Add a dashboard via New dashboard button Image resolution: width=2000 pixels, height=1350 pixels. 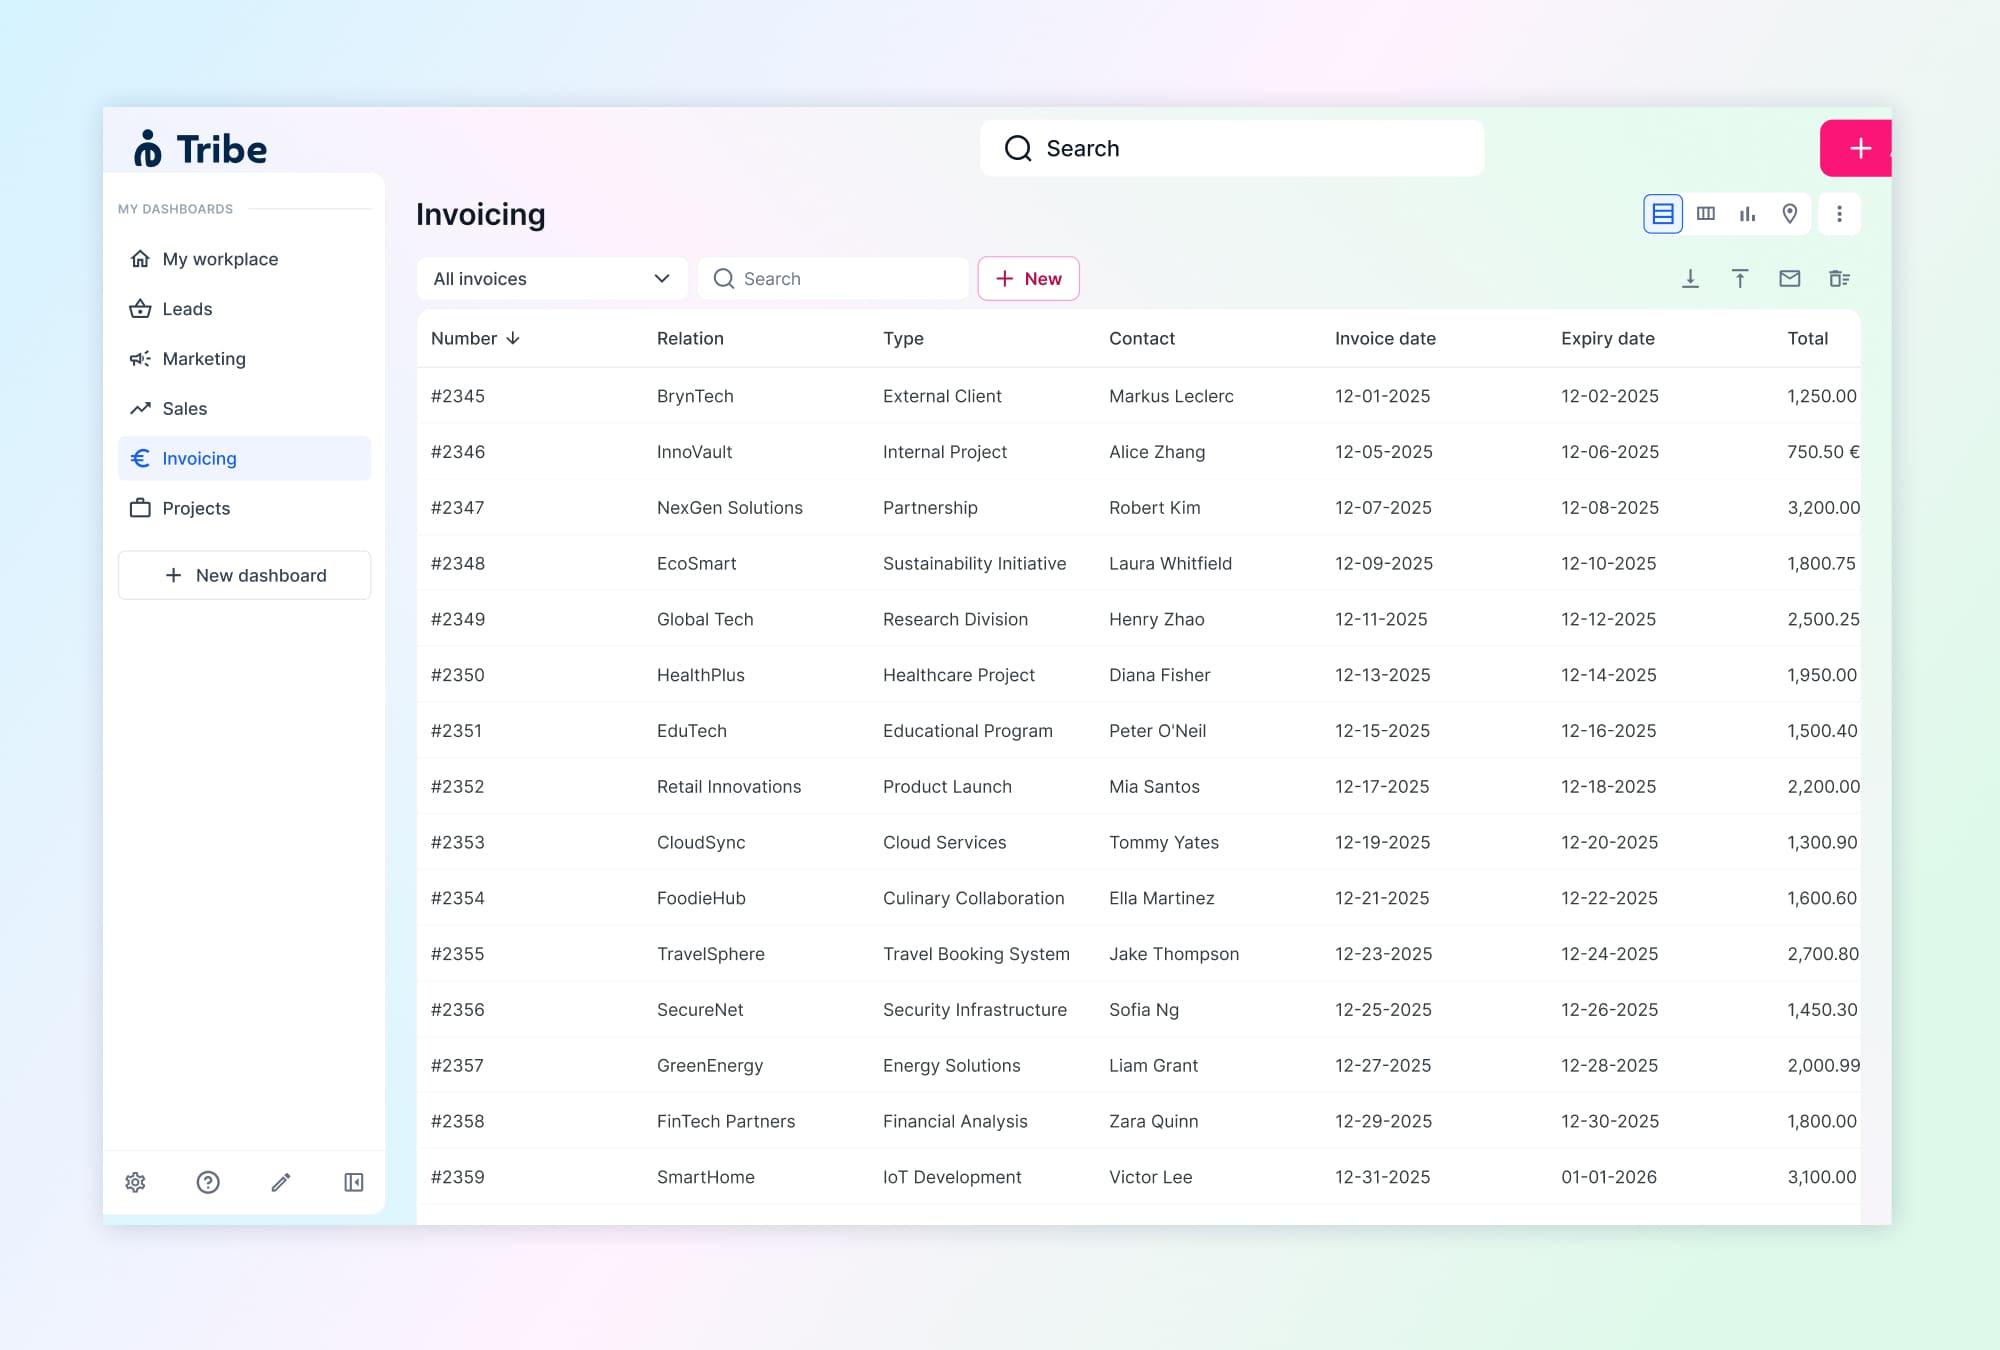[x=244, y=575]
